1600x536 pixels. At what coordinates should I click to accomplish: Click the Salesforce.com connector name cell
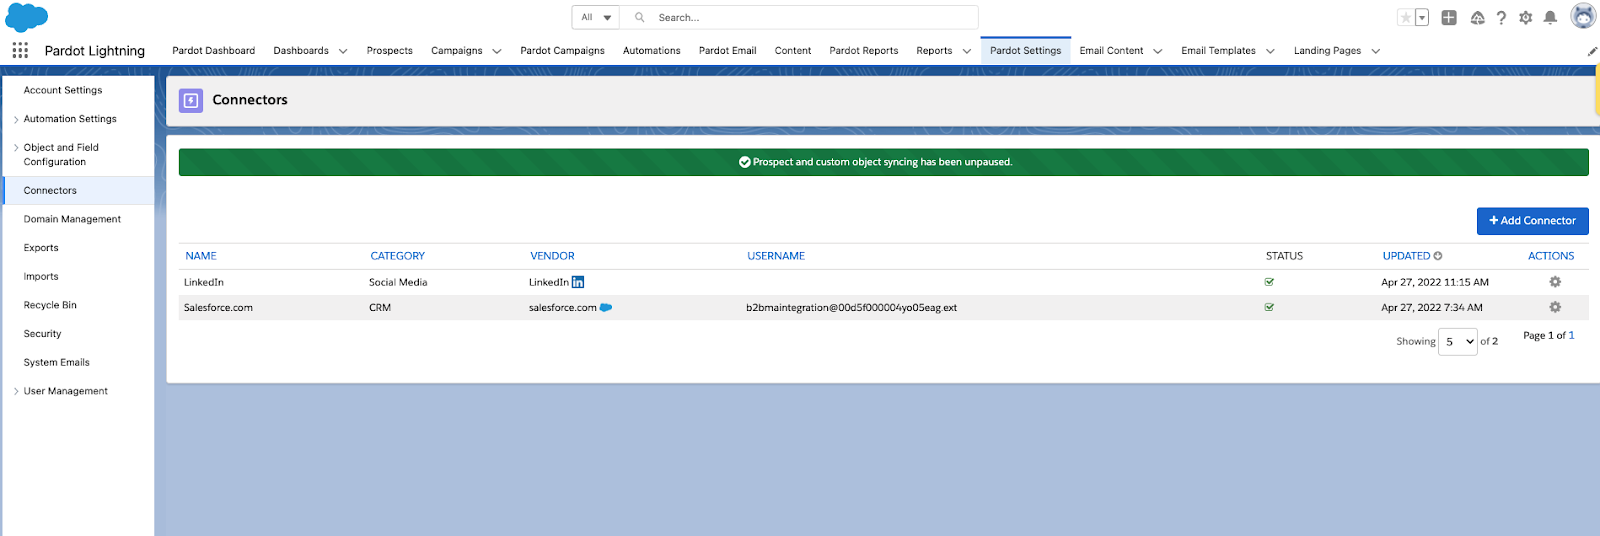(218, 308)
